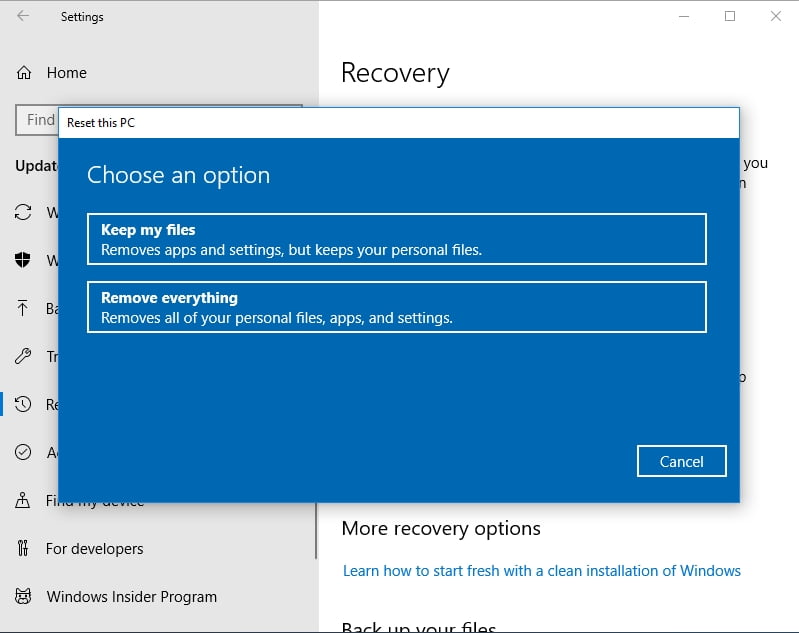This screenshot has width=799, height=633.
Task: Click the For developers tools icon
Action: [23, 548]
